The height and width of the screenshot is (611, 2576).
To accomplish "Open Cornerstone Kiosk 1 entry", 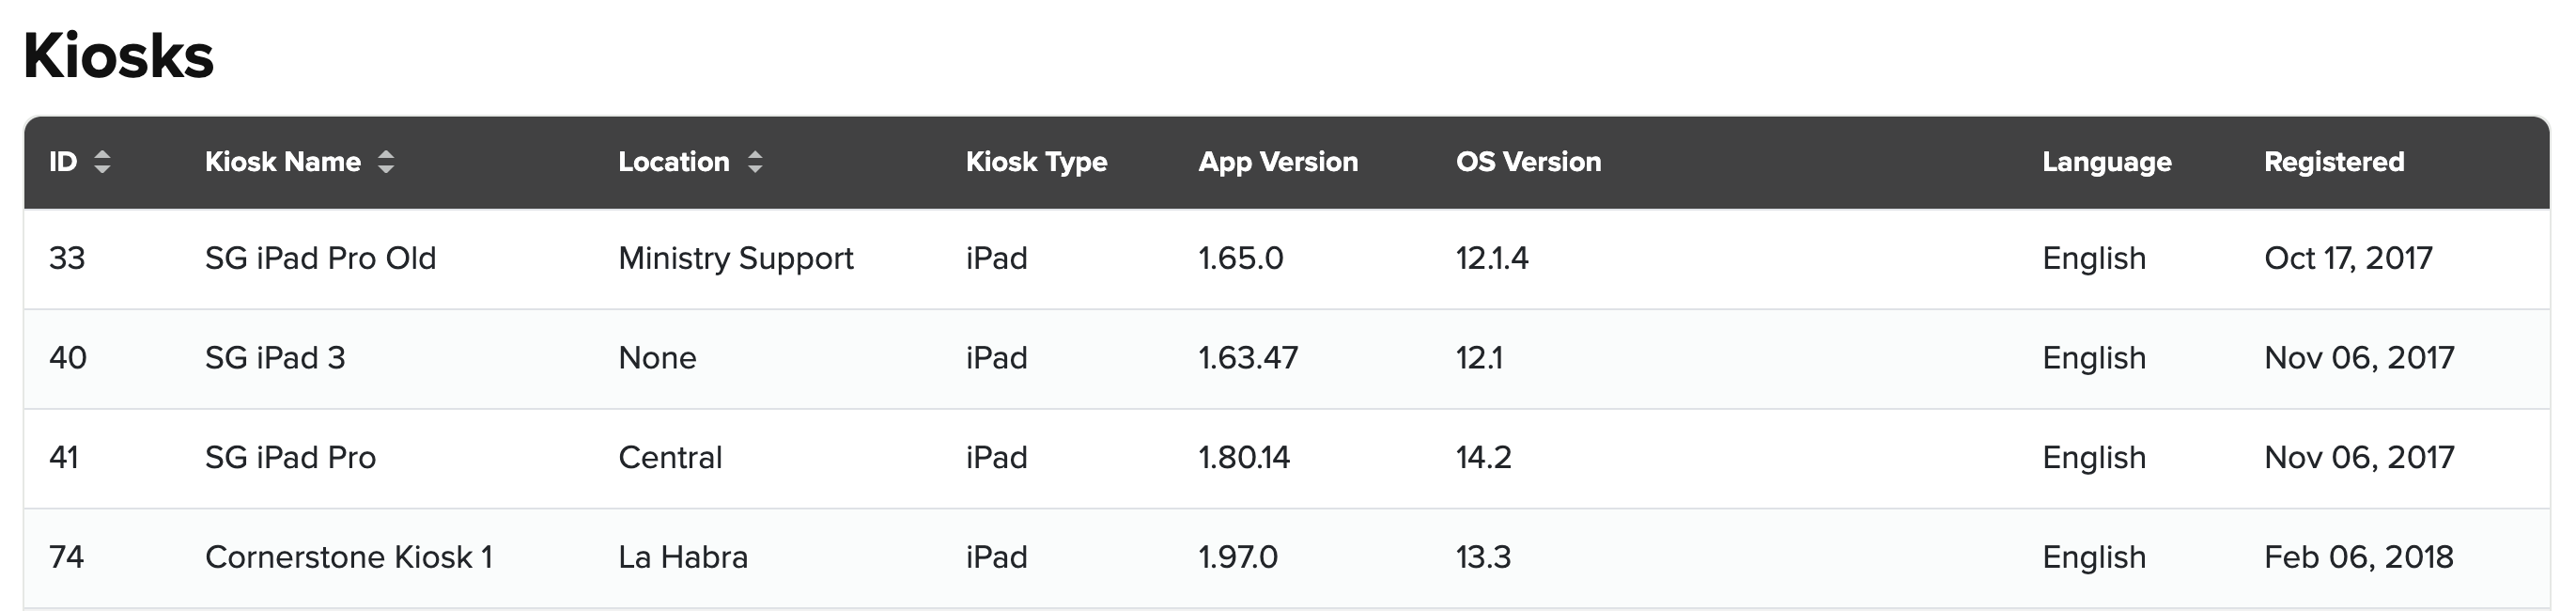I will (x=348, y=557).
